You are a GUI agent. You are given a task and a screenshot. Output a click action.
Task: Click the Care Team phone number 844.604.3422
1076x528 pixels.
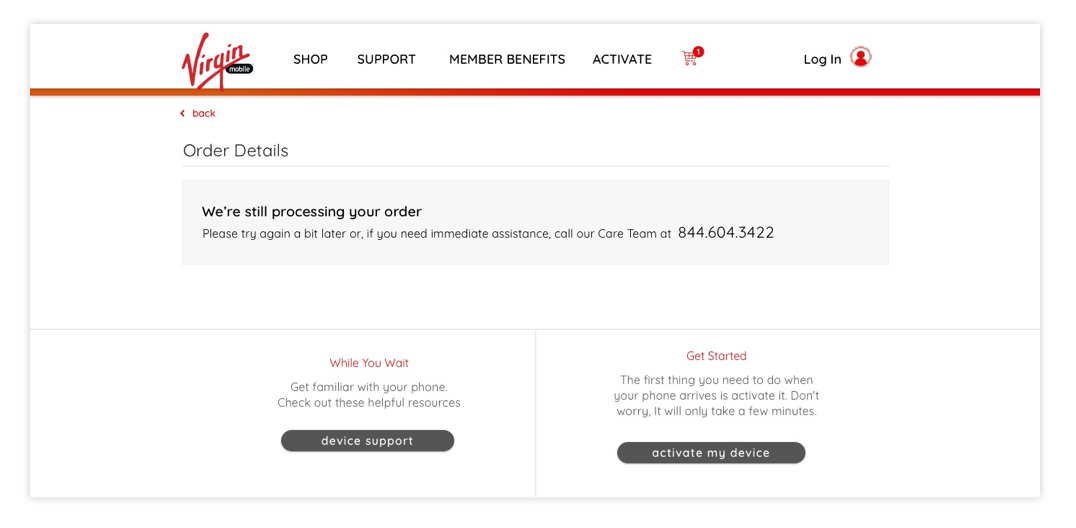click(726, 233)
